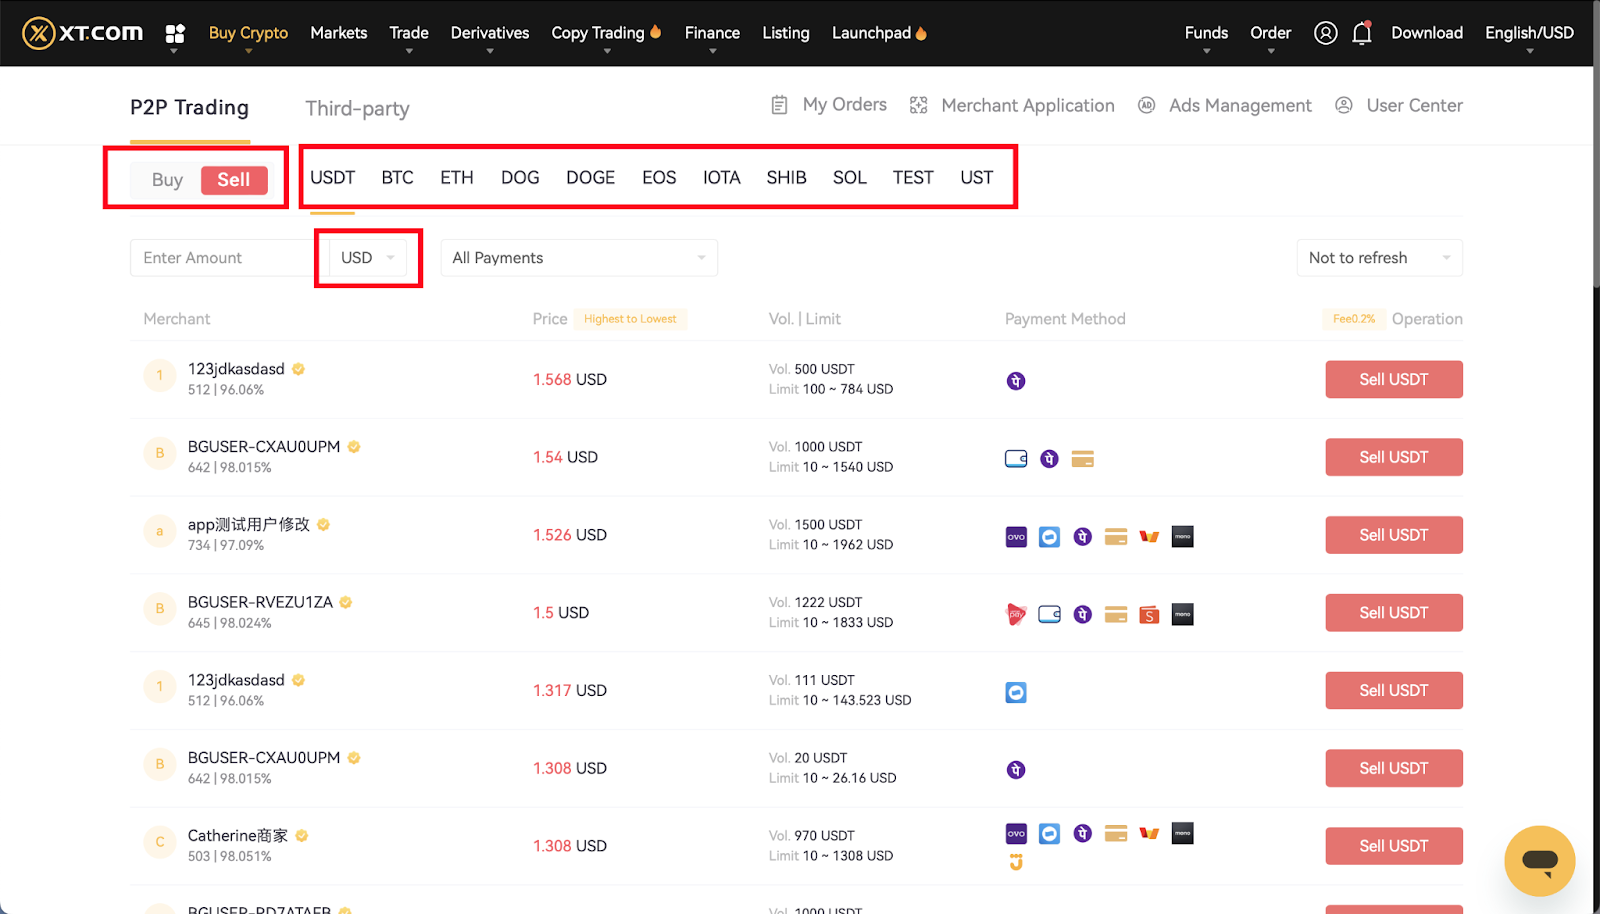The height and width of the screenshot is (914, 1600).
Task: Click the My Orders clipboard icon
Action: click(780, 105)
